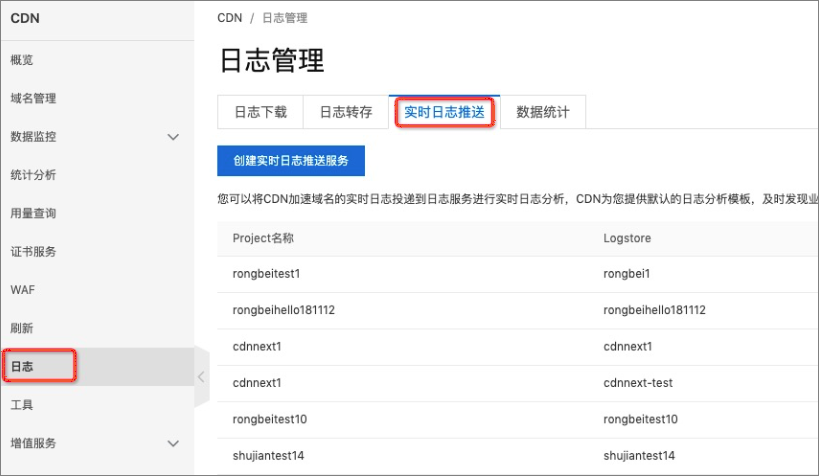Viewport: 819px width, 476px height.
Task: Click the 创建实时日志推送服务 button
Action: click(291, 160)
